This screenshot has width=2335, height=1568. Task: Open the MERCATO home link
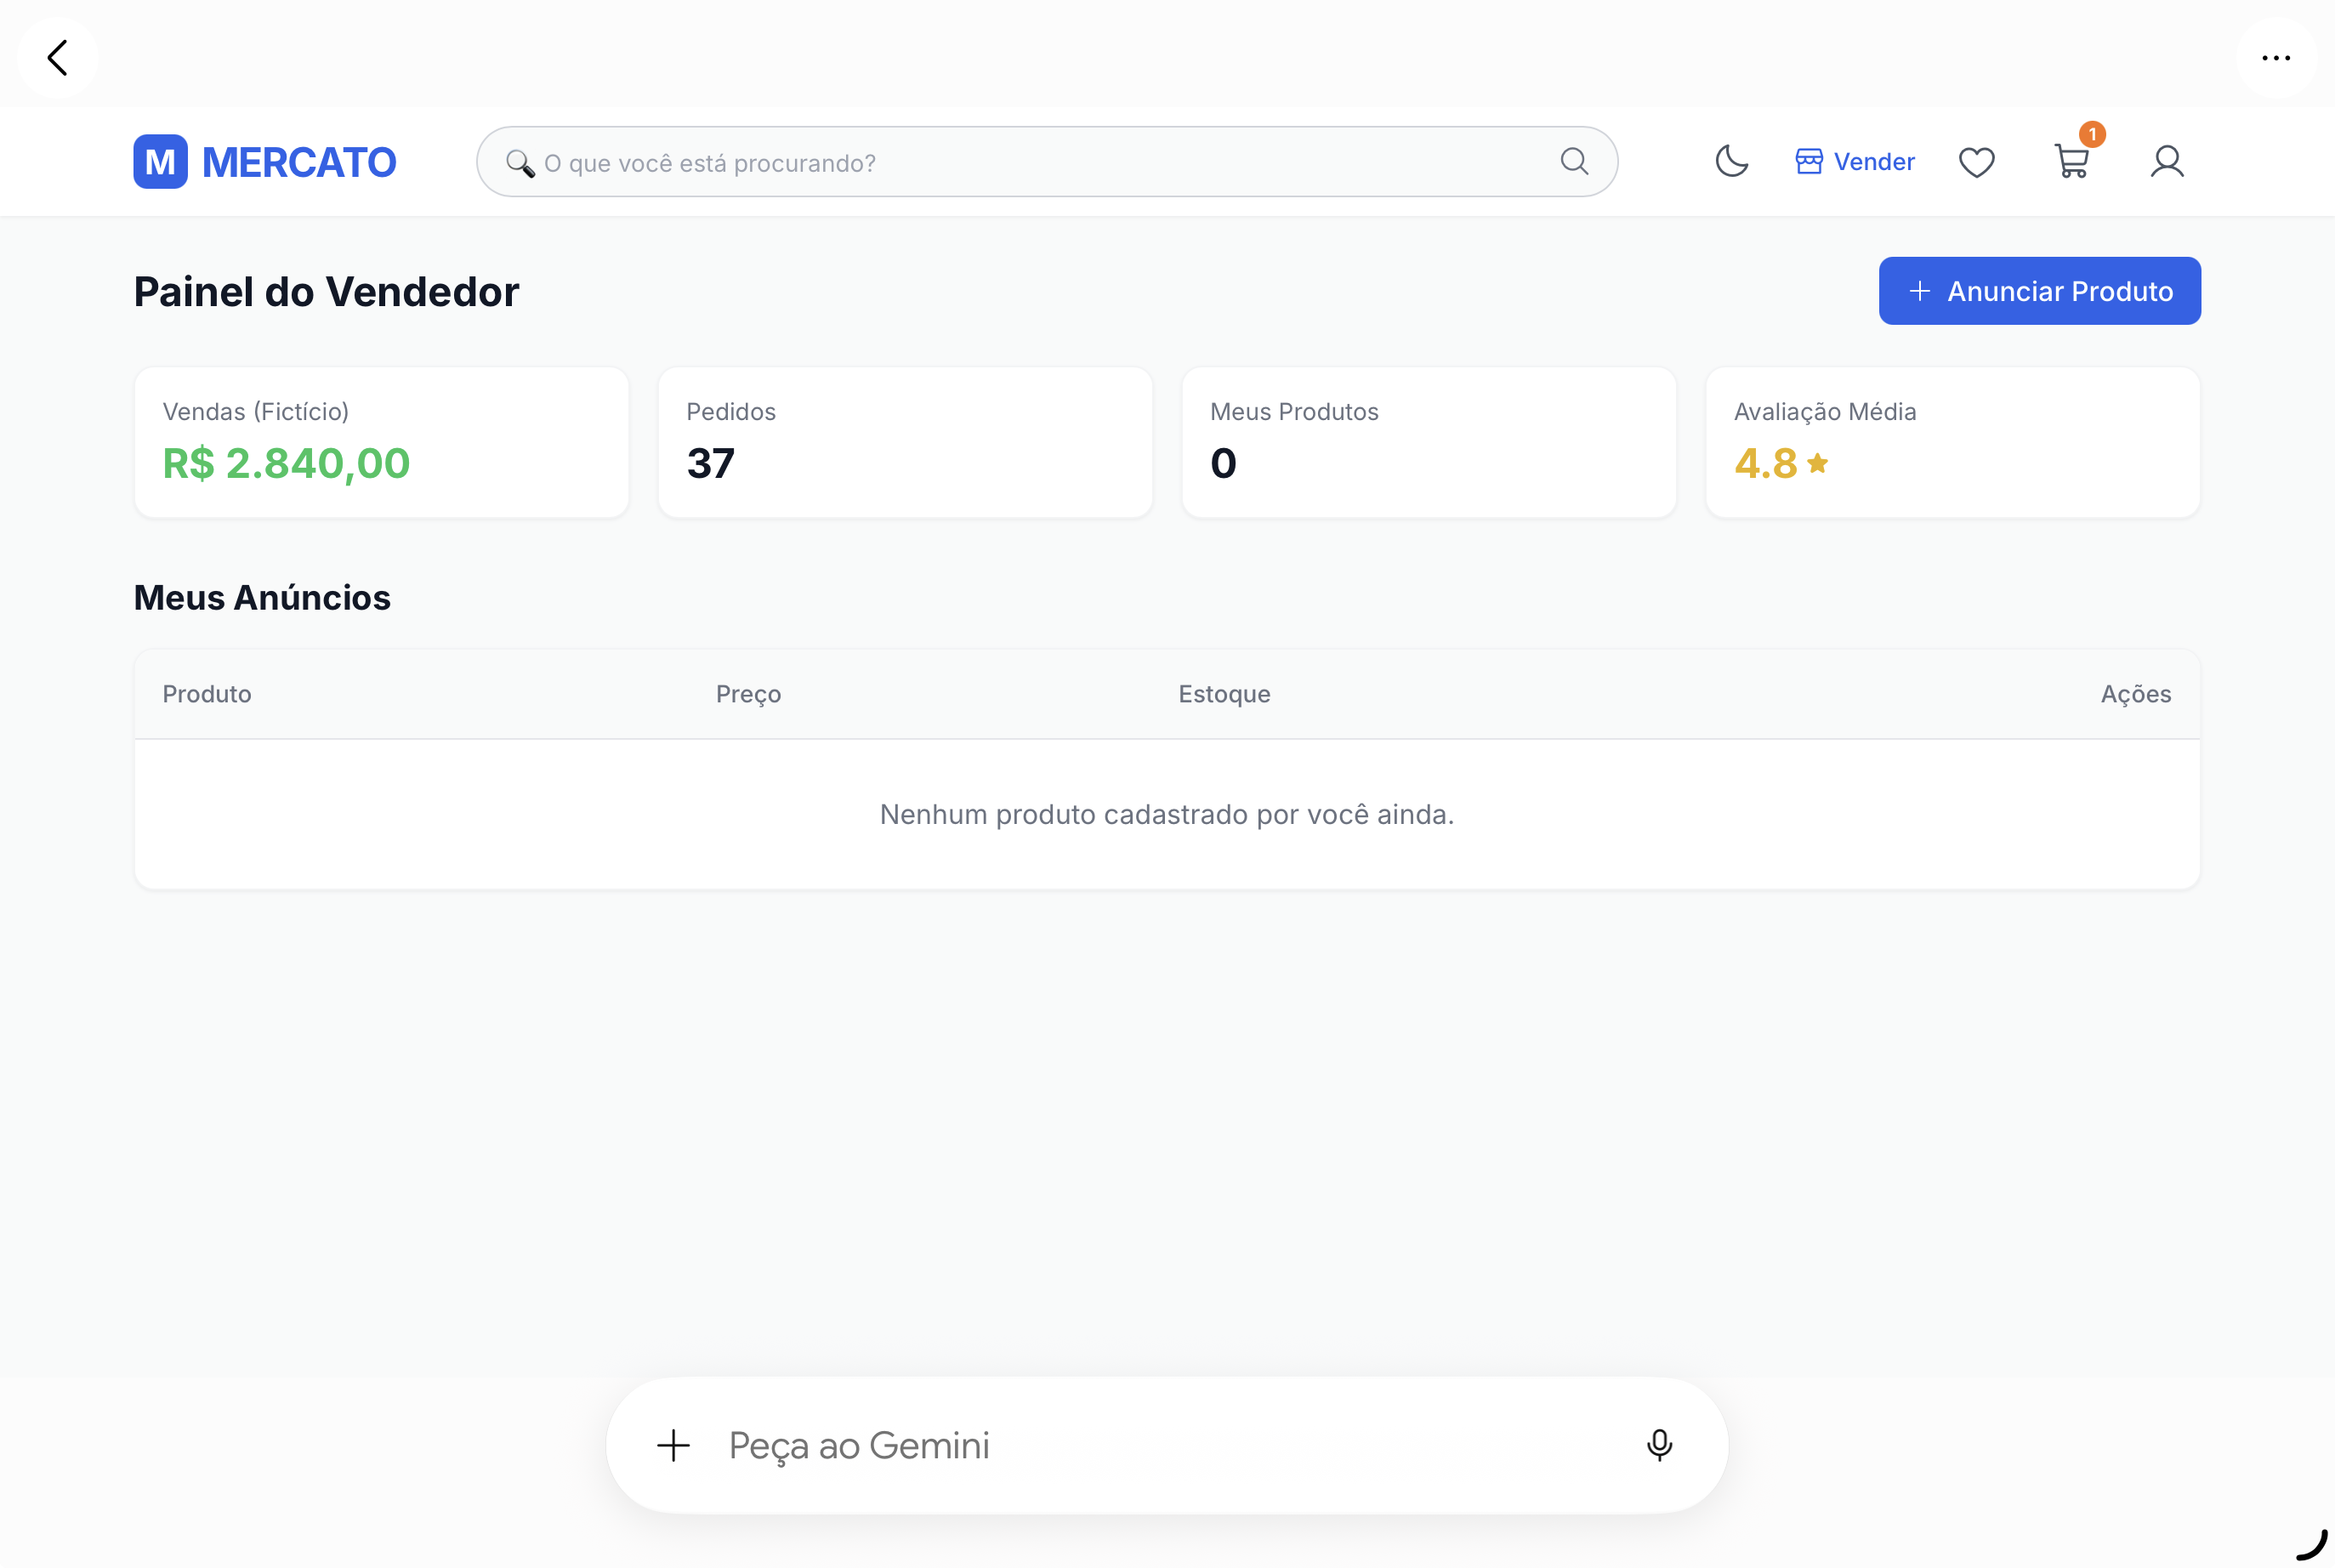(299, 162)
